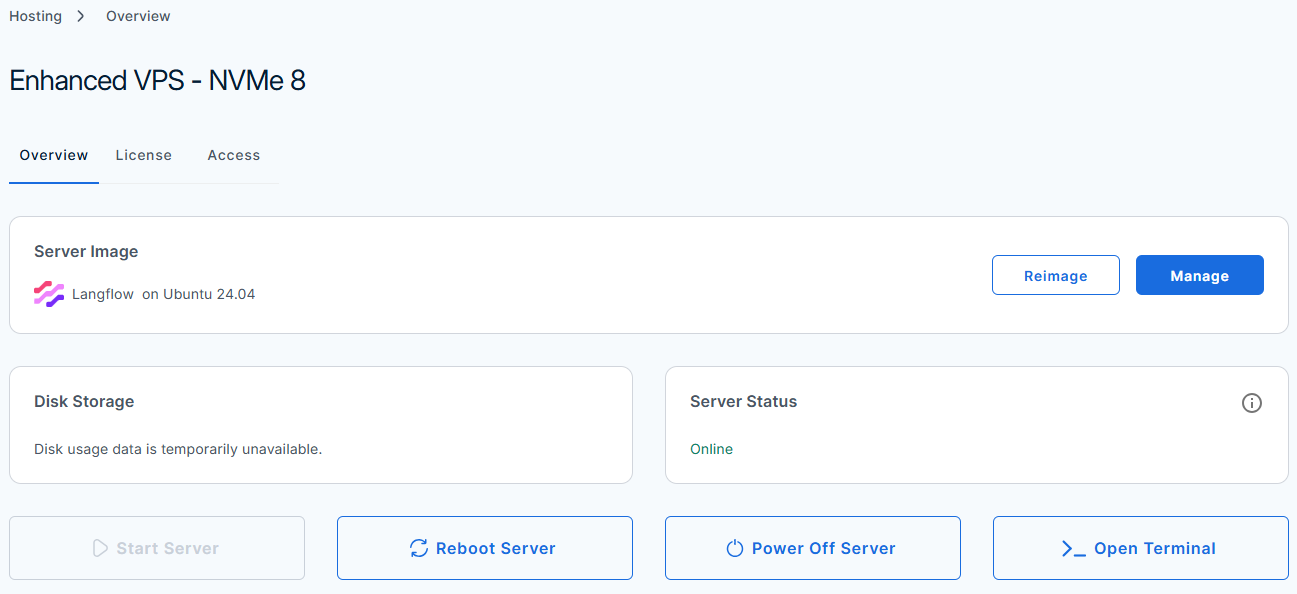Click the Reimage button

point(1056,275)
